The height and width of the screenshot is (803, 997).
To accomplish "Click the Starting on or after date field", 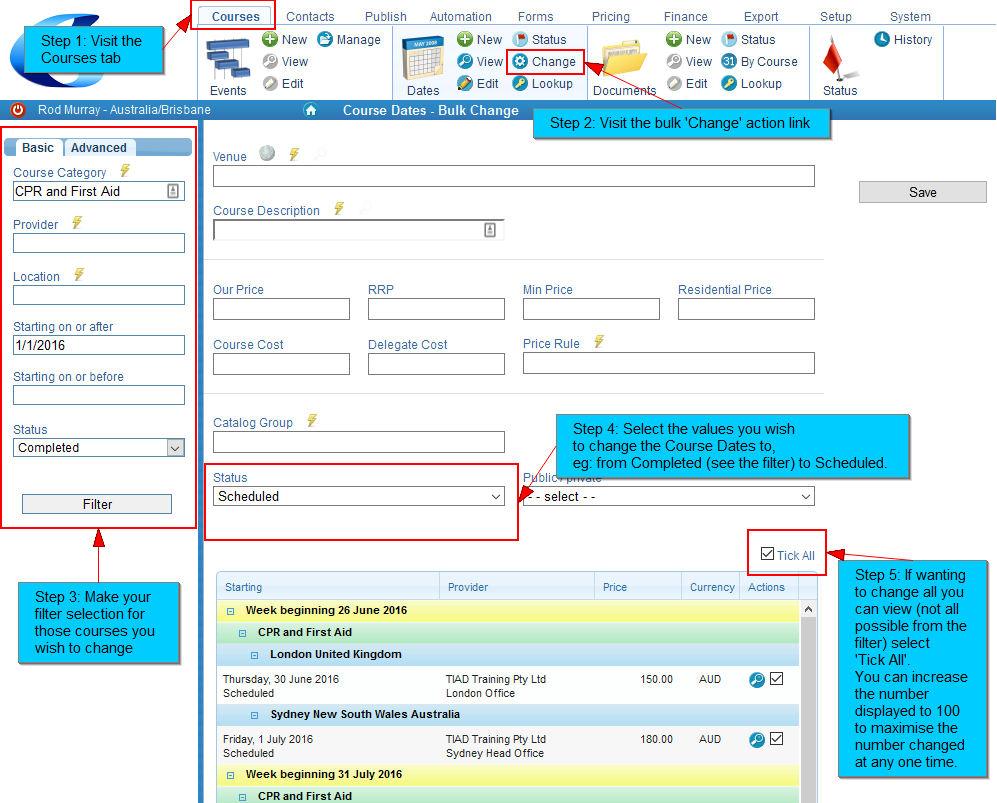I will [99, 345].
